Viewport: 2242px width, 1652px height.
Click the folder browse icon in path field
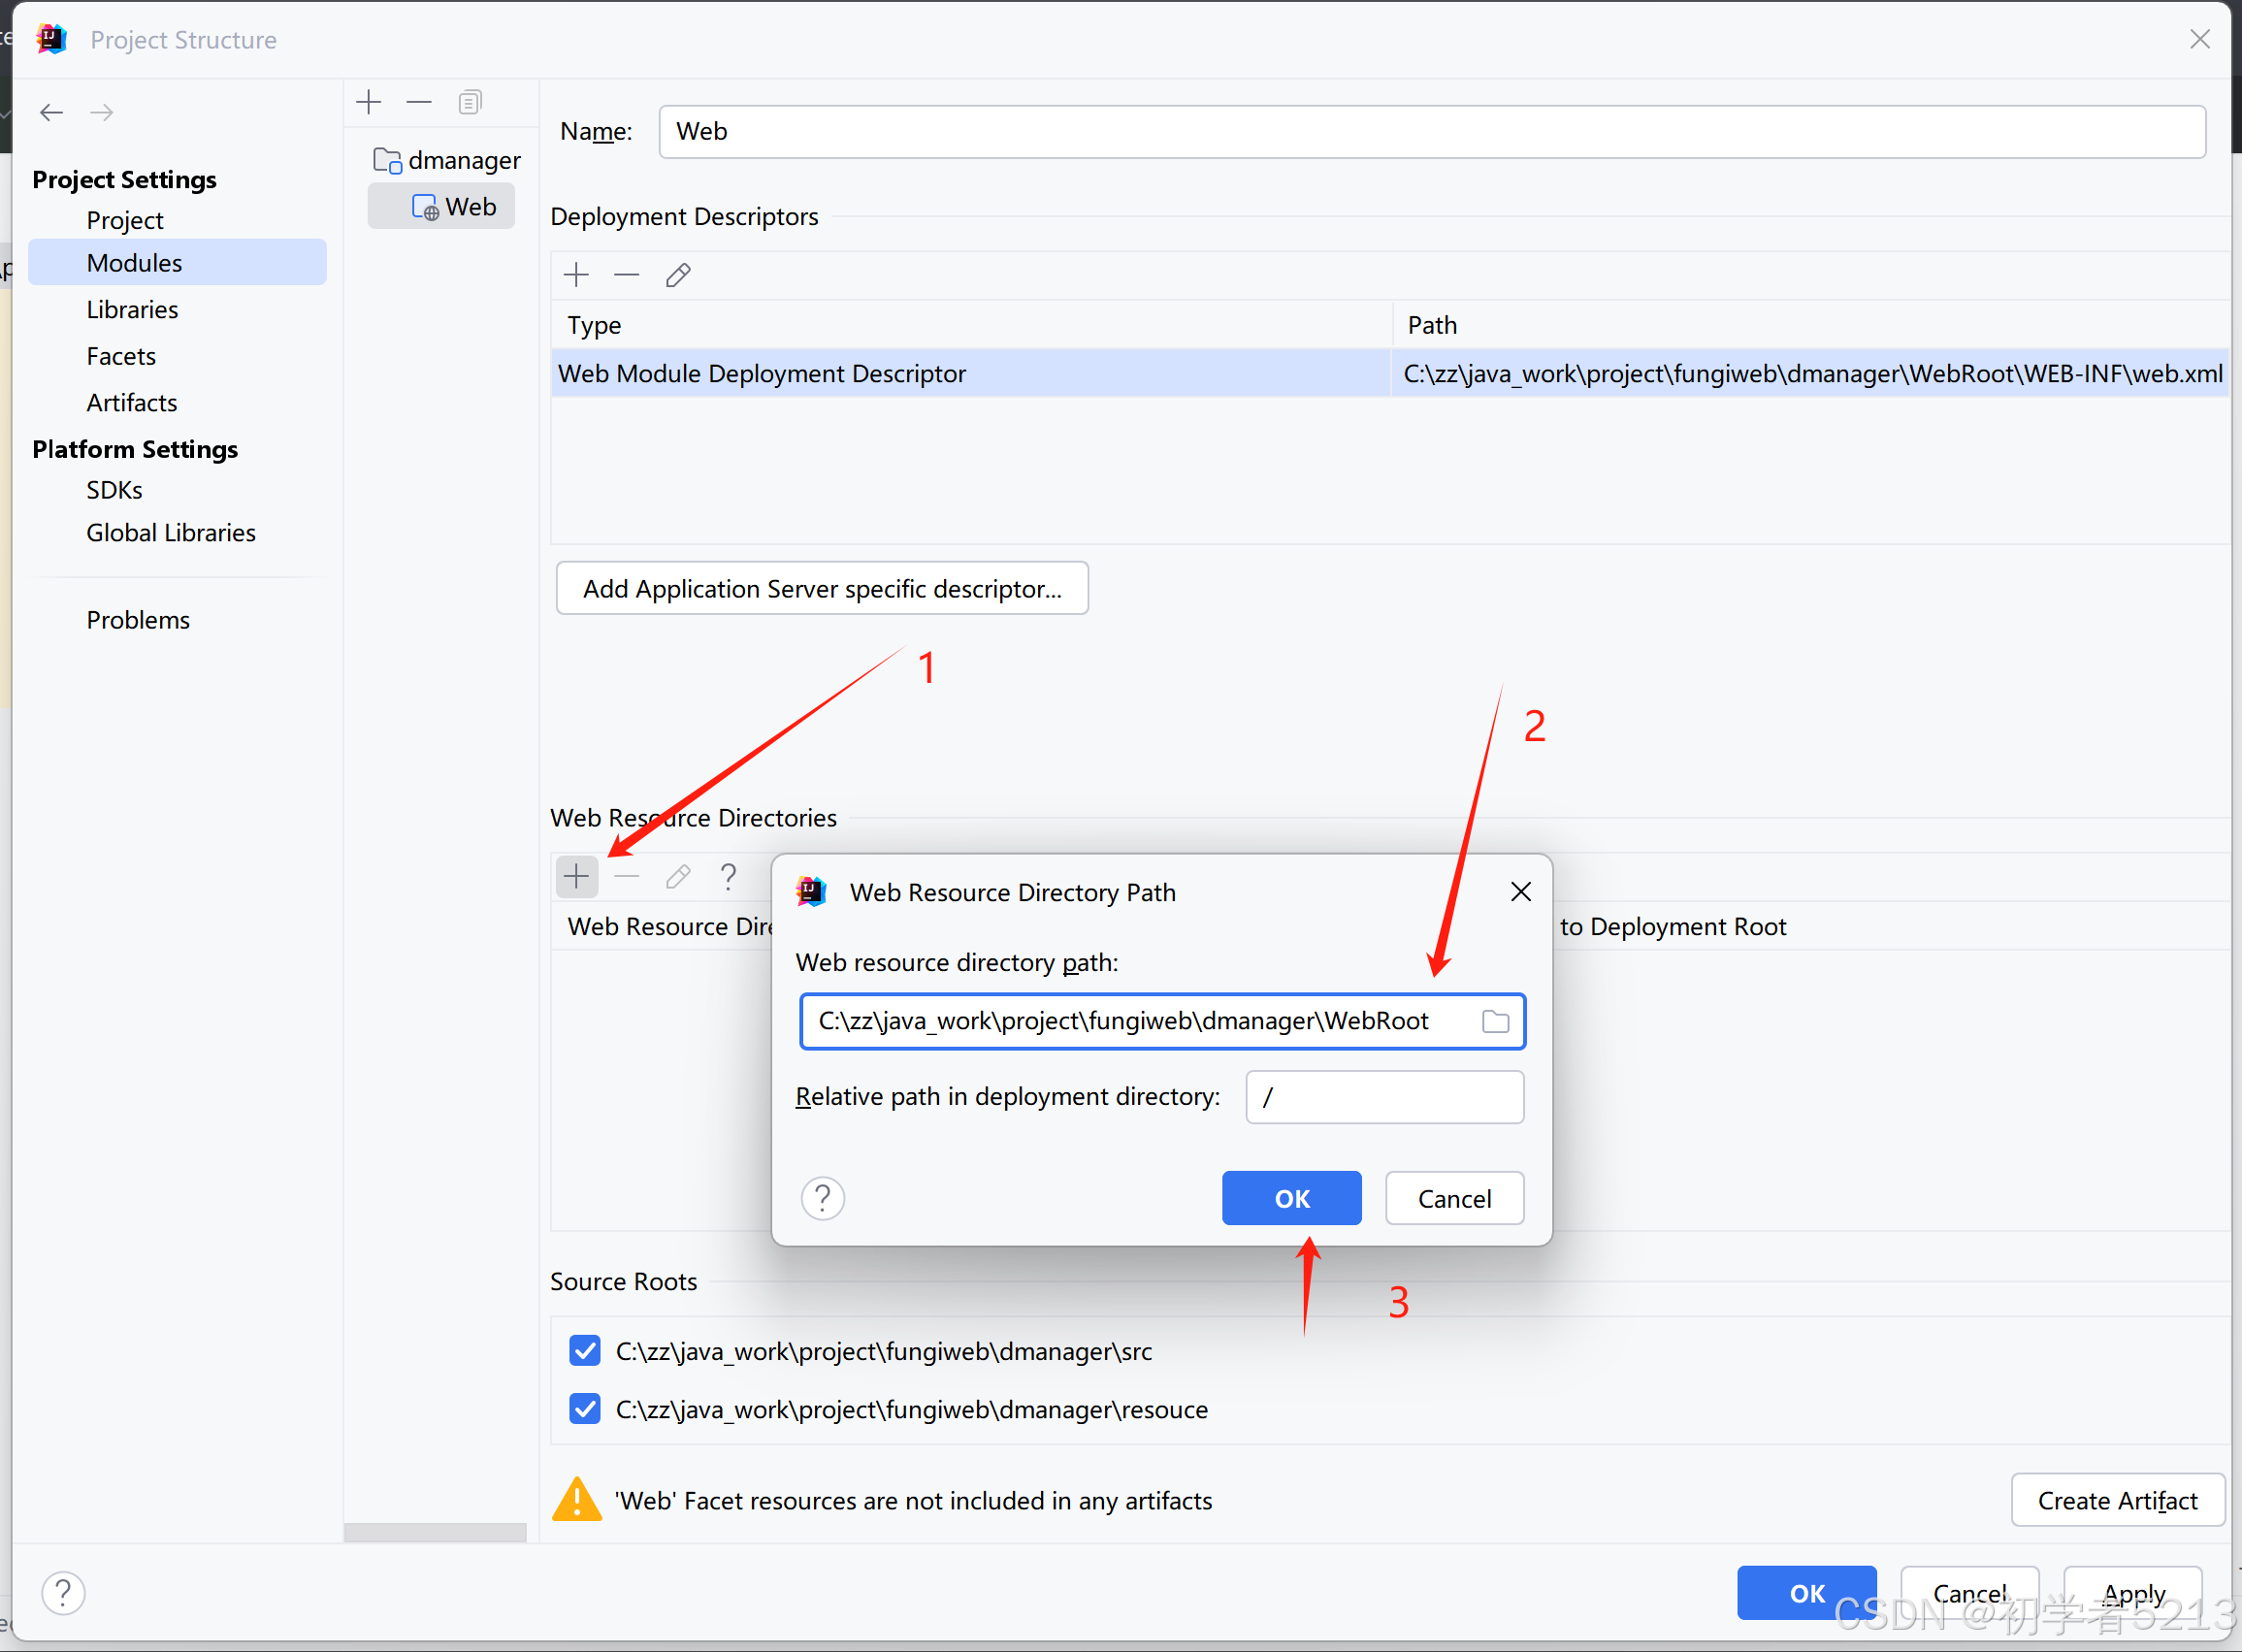[1495, 1021]
